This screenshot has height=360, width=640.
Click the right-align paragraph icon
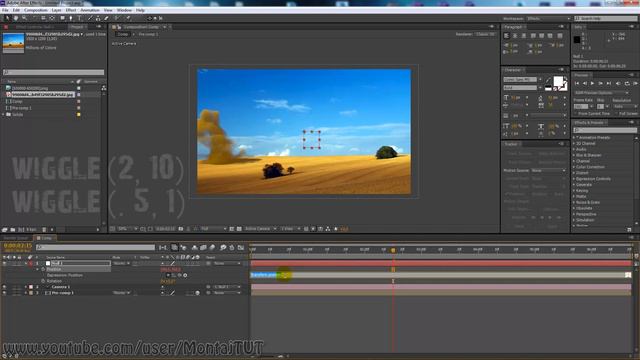524,36
